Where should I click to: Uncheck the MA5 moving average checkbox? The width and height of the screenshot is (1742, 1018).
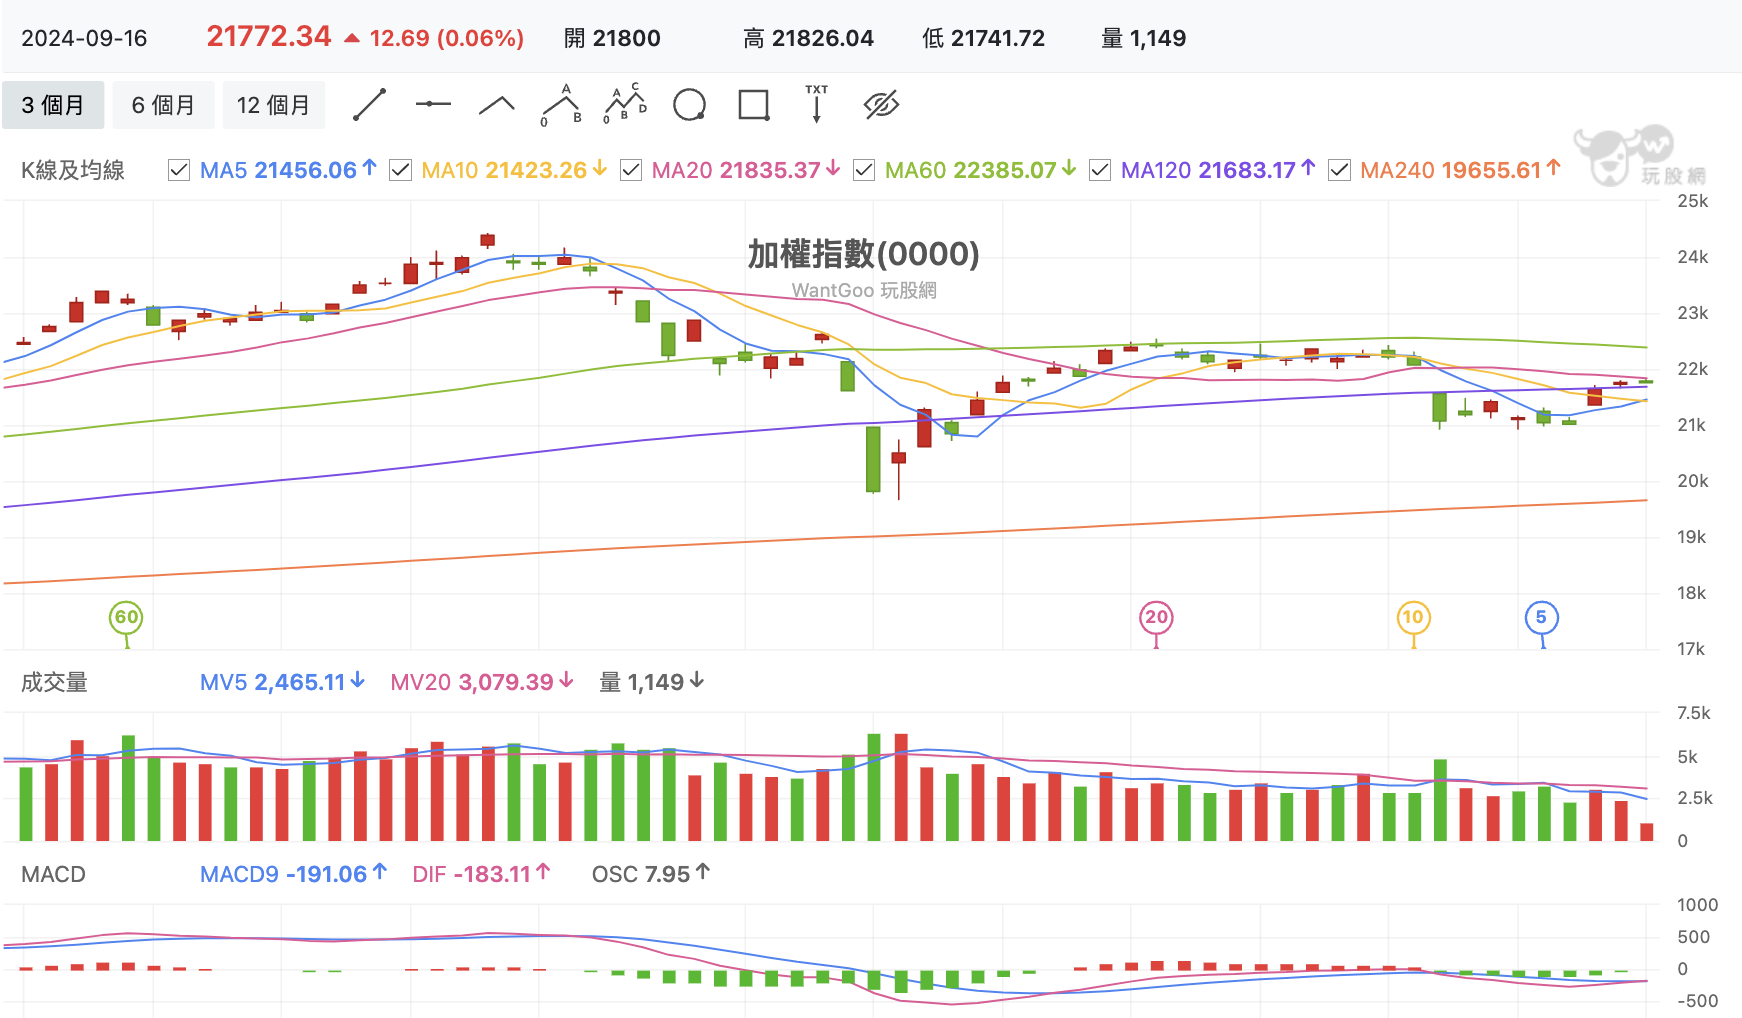point(179,170)
